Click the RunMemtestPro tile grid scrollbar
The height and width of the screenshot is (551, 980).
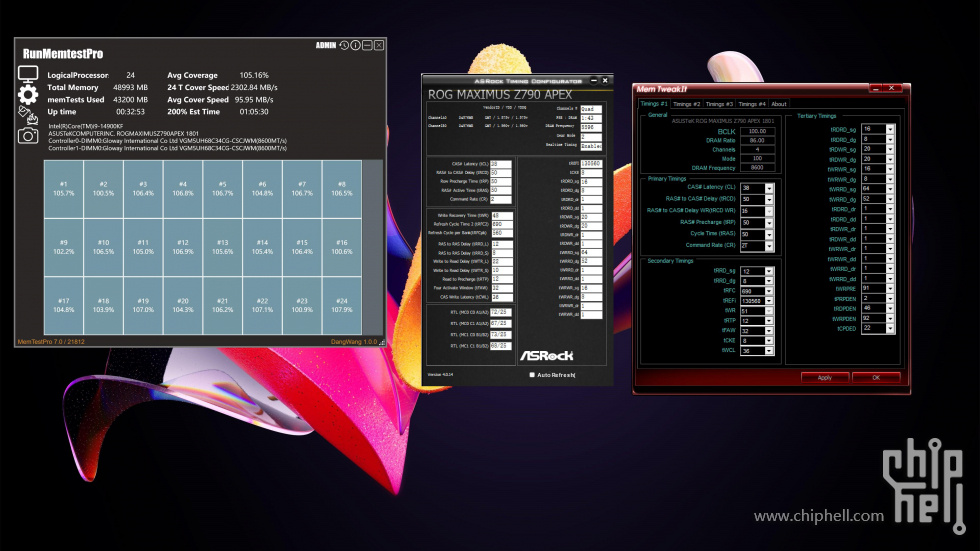coord(372,247)
